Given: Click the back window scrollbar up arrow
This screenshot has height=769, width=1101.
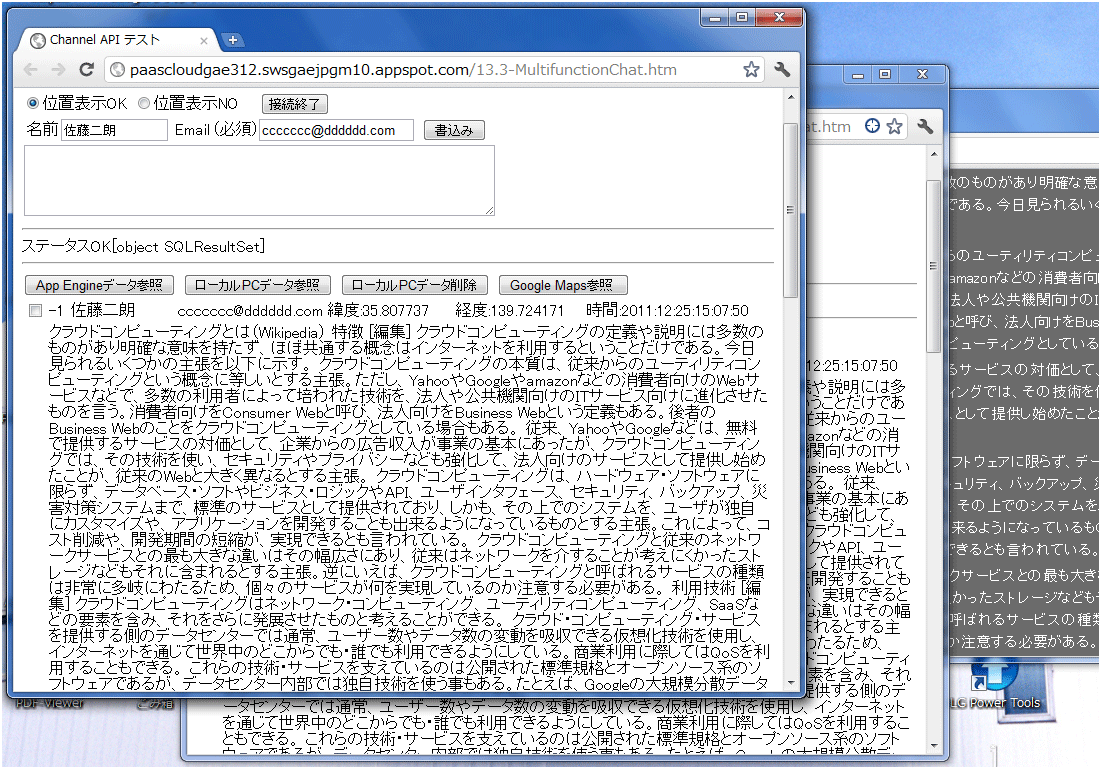Looking at the screenshot, I should (933, 154).
